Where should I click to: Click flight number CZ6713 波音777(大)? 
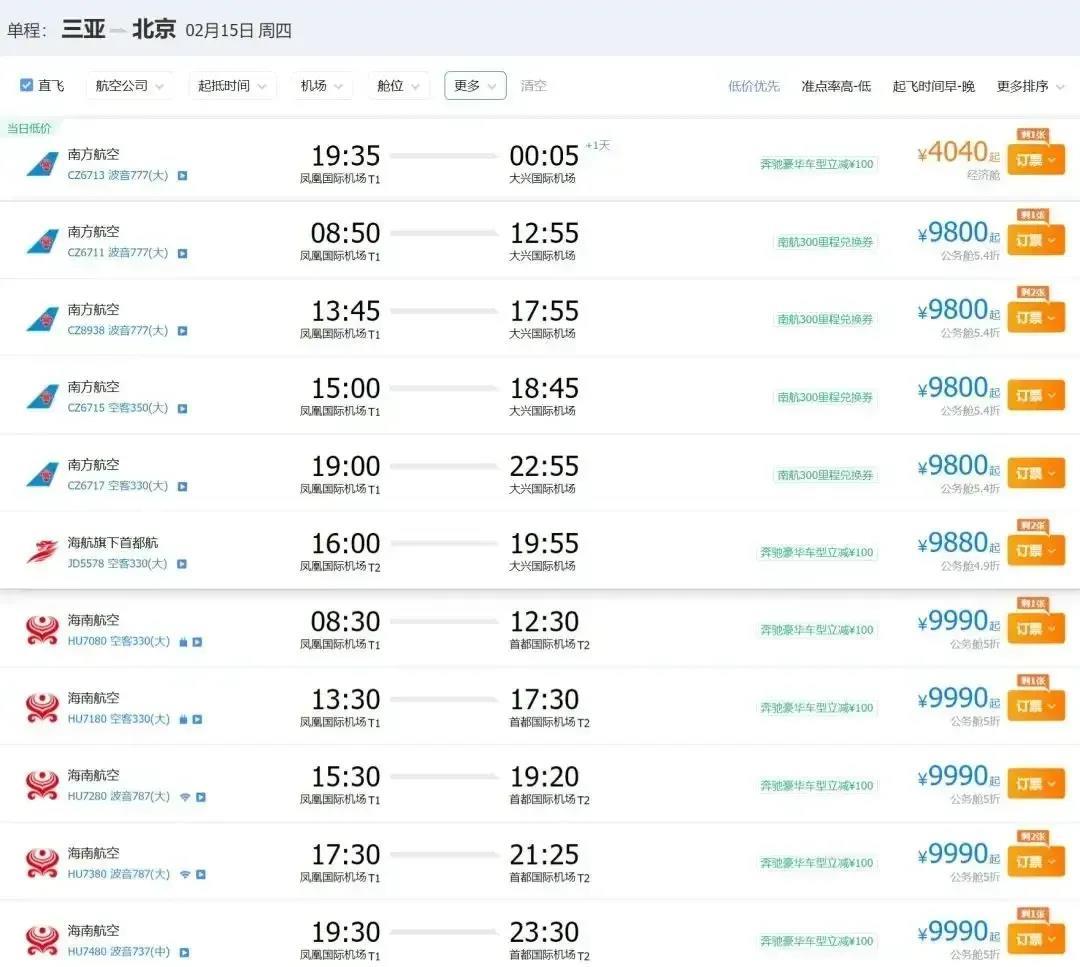coord(118,176)
